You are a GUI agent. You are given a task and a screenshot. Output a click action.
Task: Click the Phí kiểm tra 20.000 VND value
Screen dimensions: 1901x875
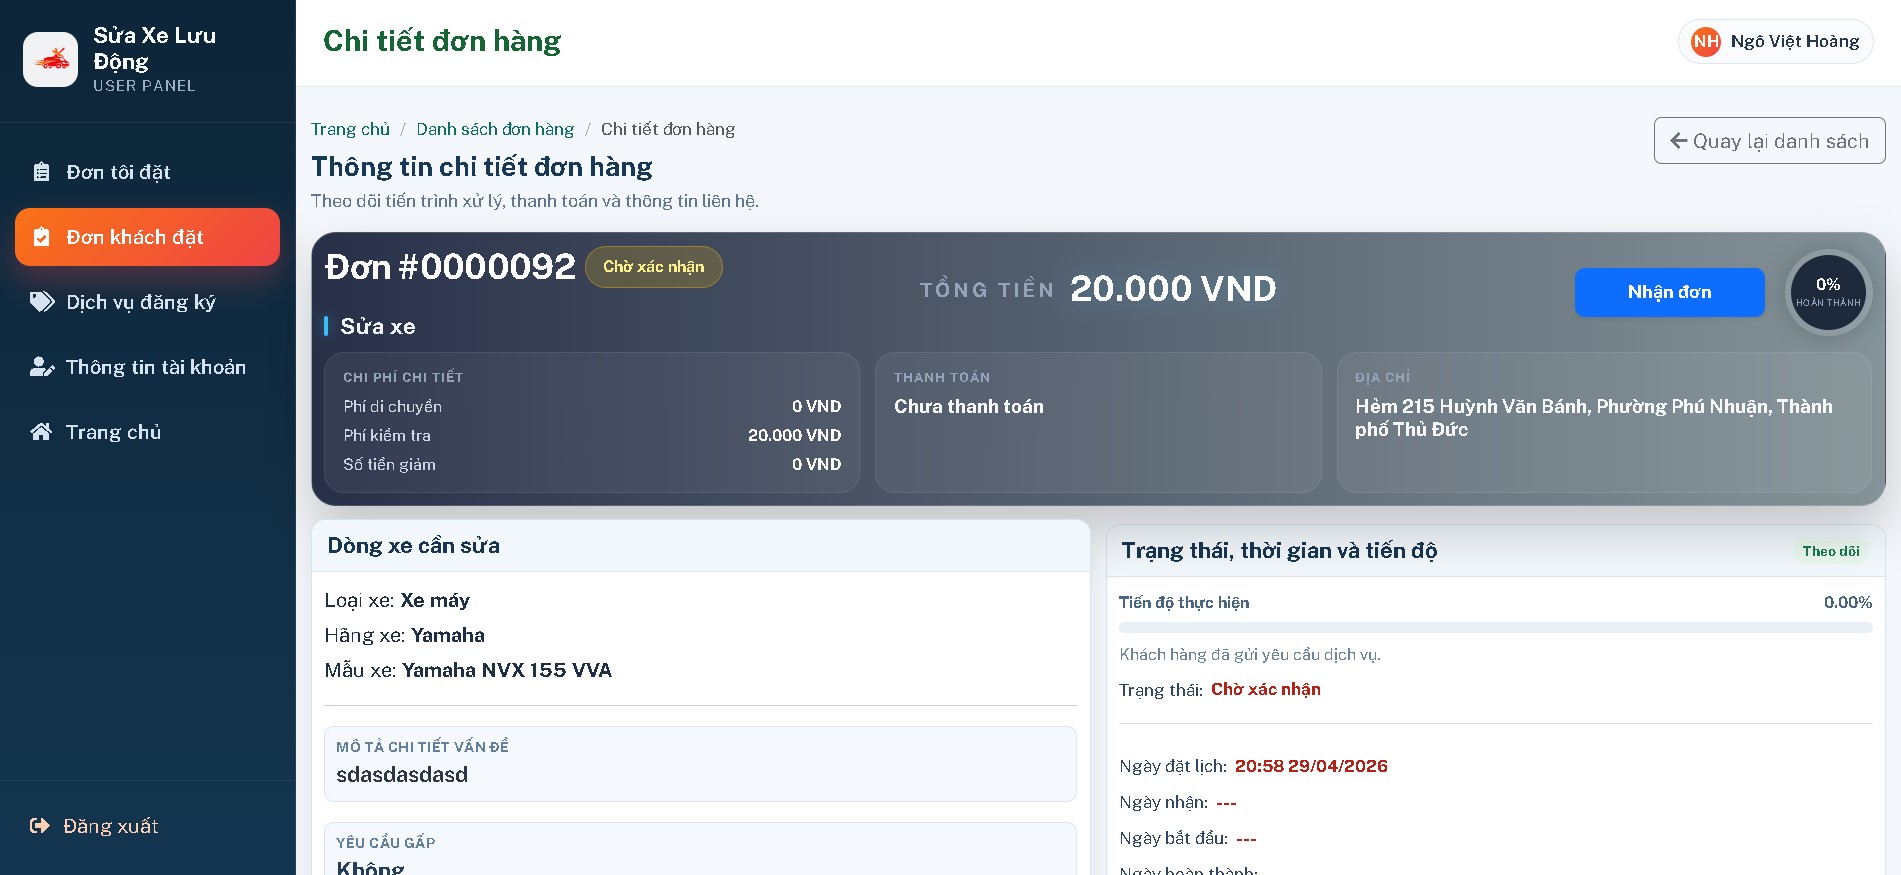pyautogui.click(x=795, y=435)
